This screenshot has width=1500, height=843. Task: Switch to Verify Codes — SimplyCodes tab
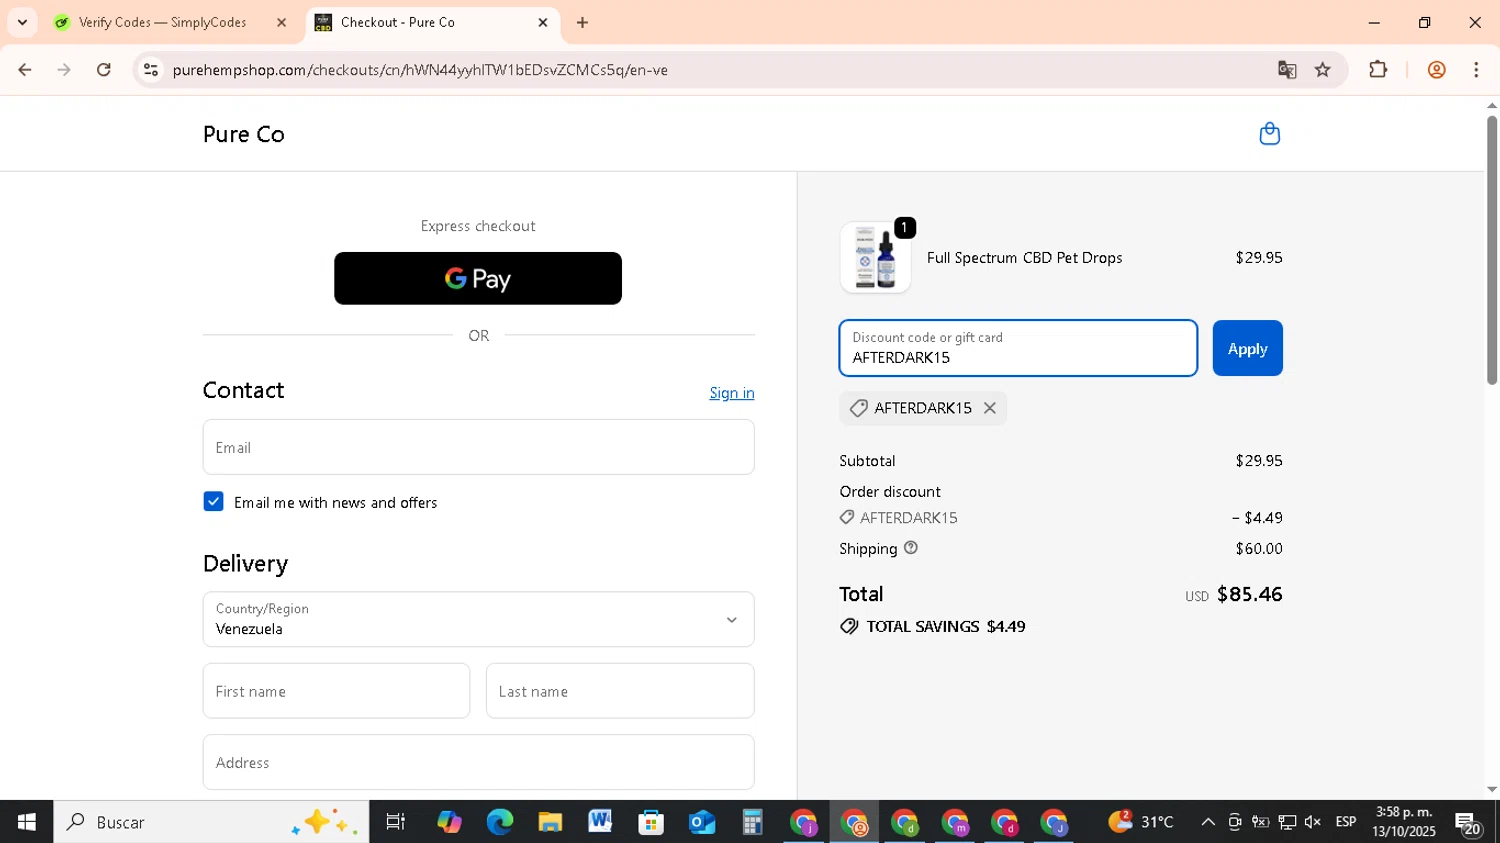pyautogui.click(x=170, y=22)
